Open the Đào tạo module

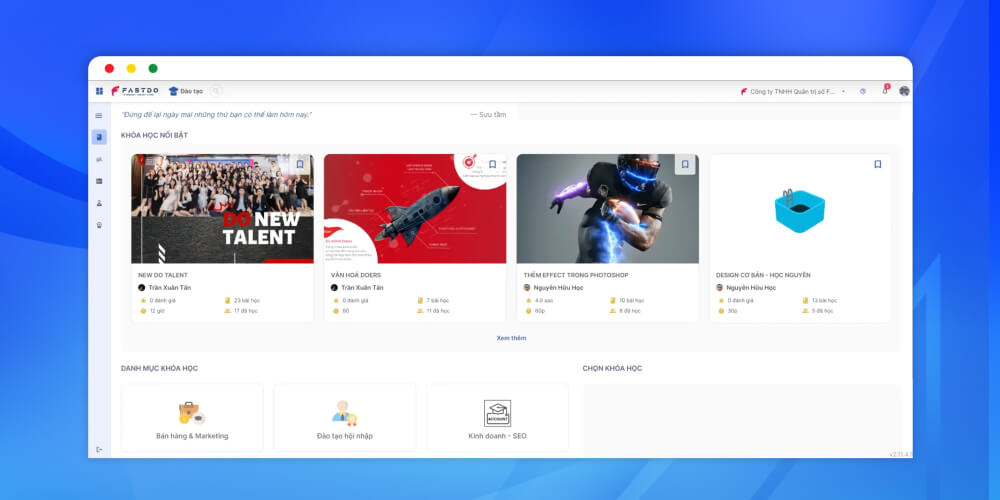[x=186, y=91]
